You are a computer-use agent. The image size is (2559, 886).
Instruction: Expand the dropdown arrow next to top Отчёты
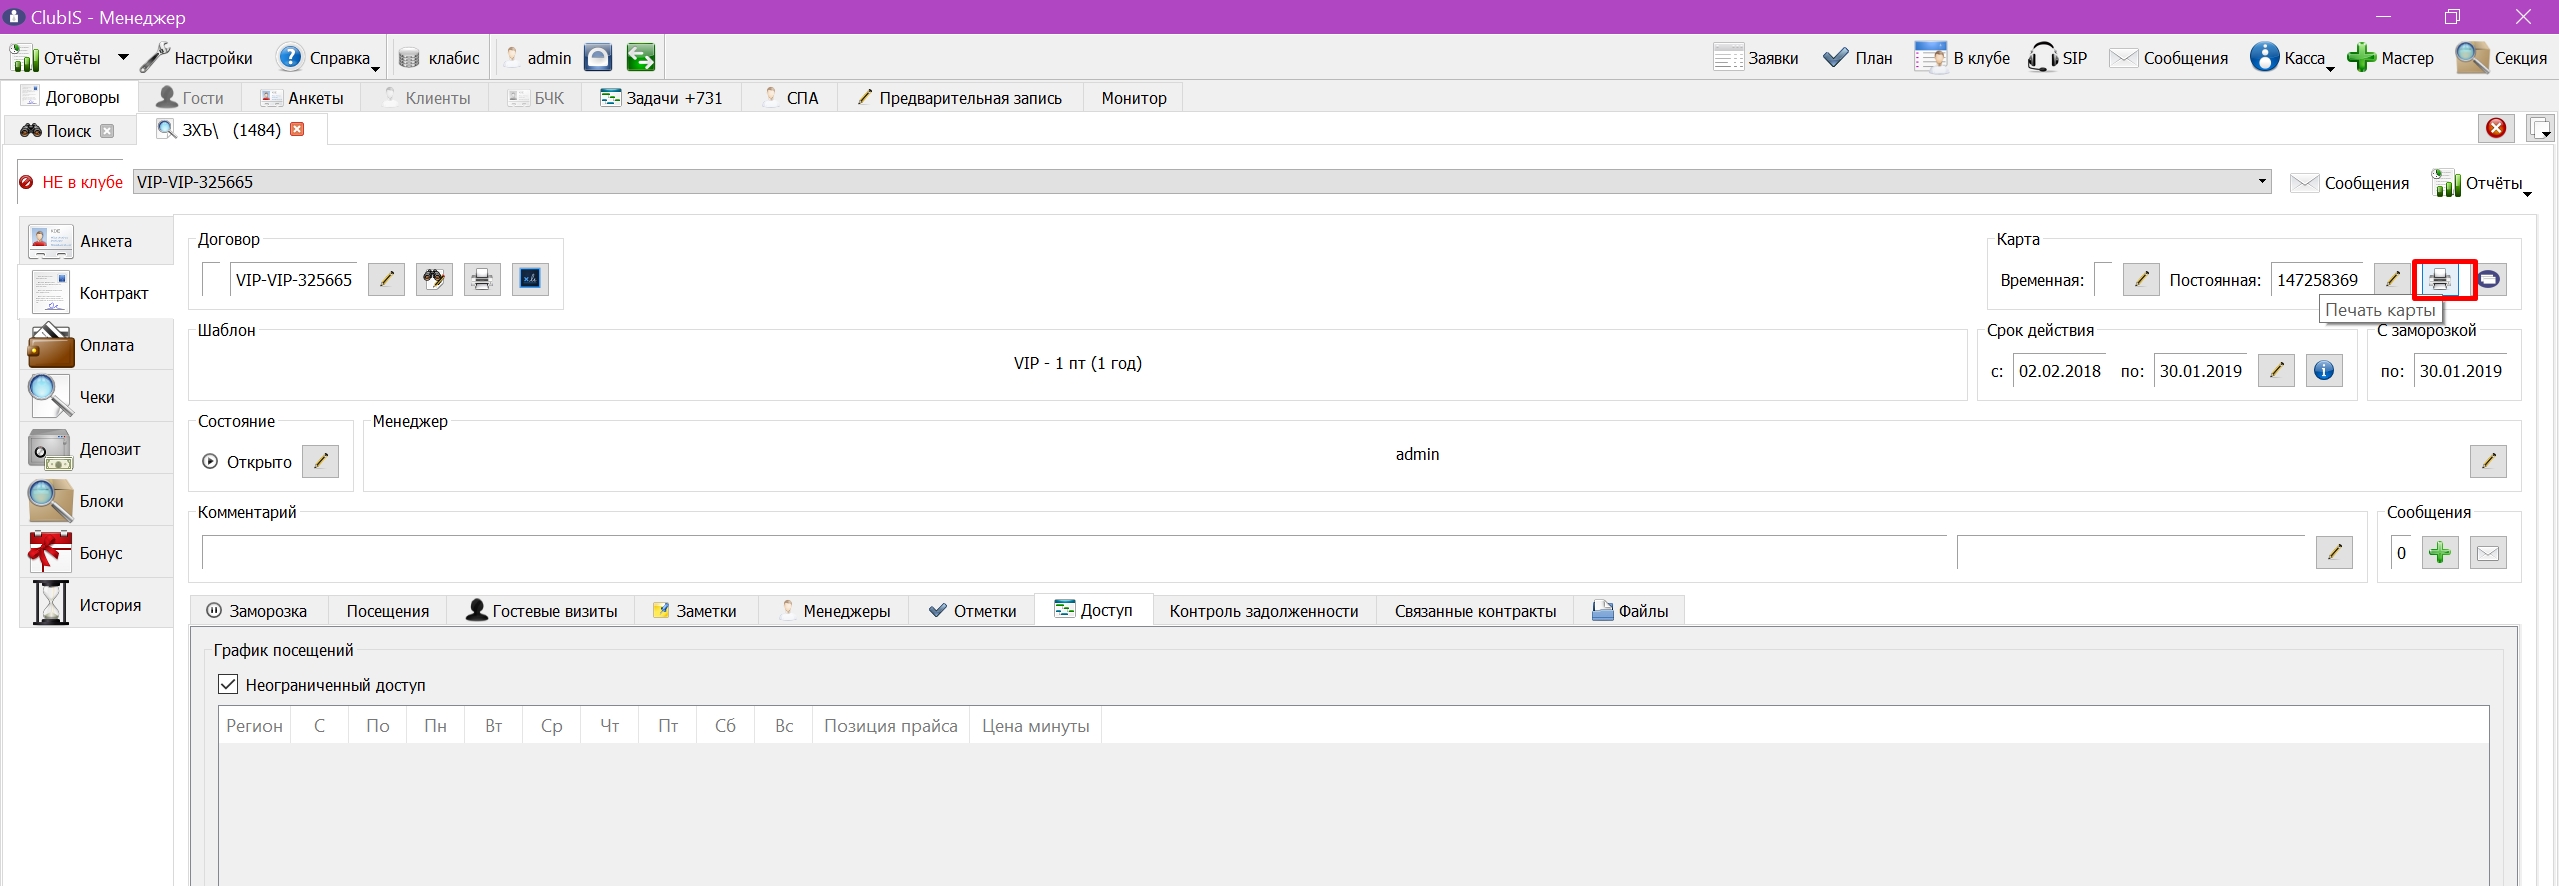(123, 58)
